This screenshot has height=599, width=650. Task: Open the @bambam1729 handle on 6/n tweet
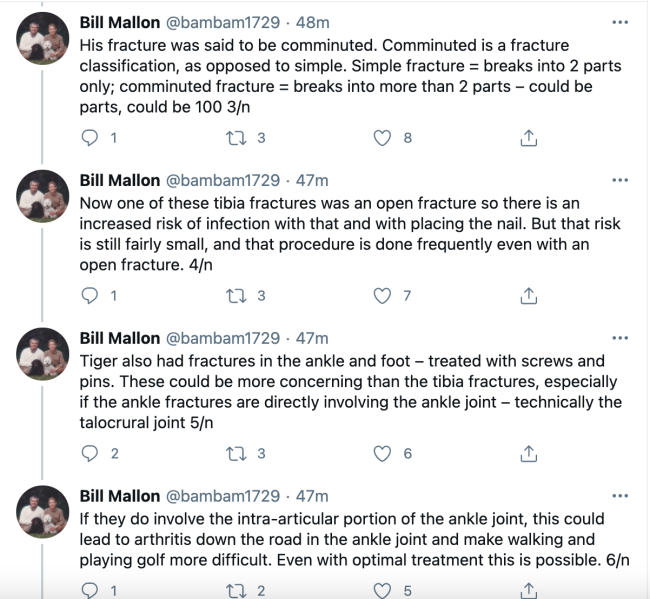pos(222,496)
